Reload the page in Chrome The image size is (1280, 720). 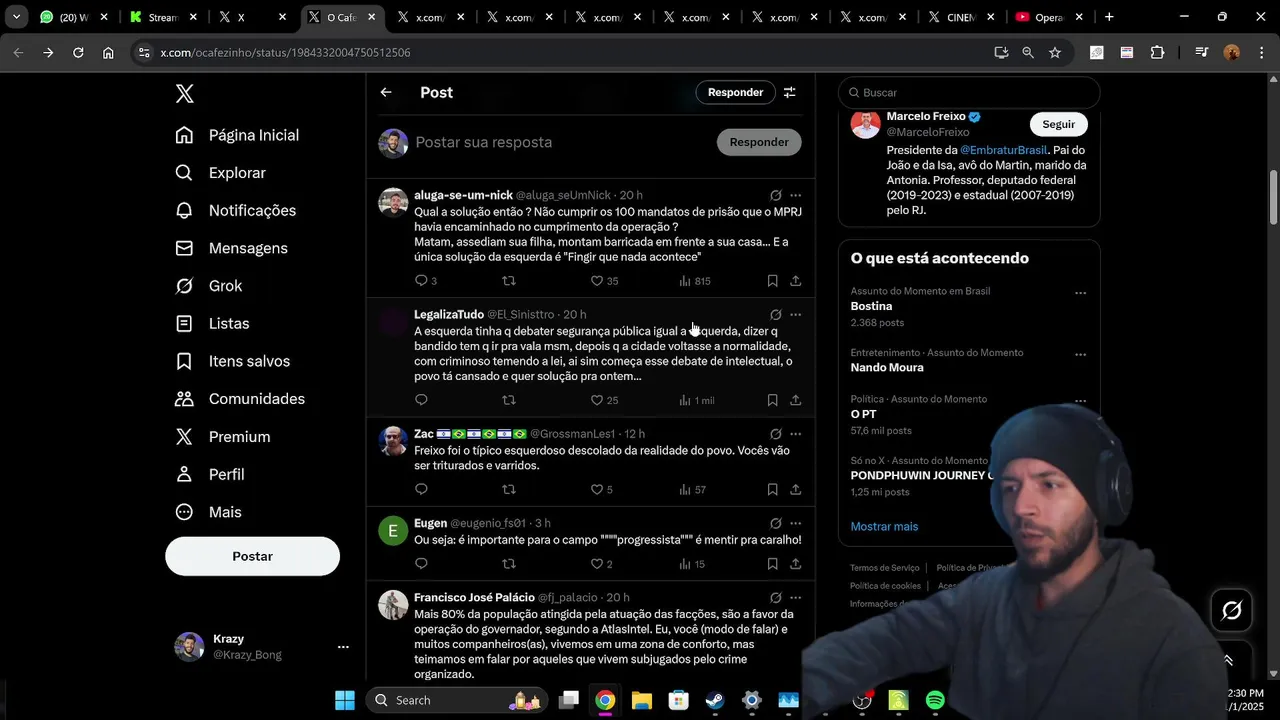point(78,52)
